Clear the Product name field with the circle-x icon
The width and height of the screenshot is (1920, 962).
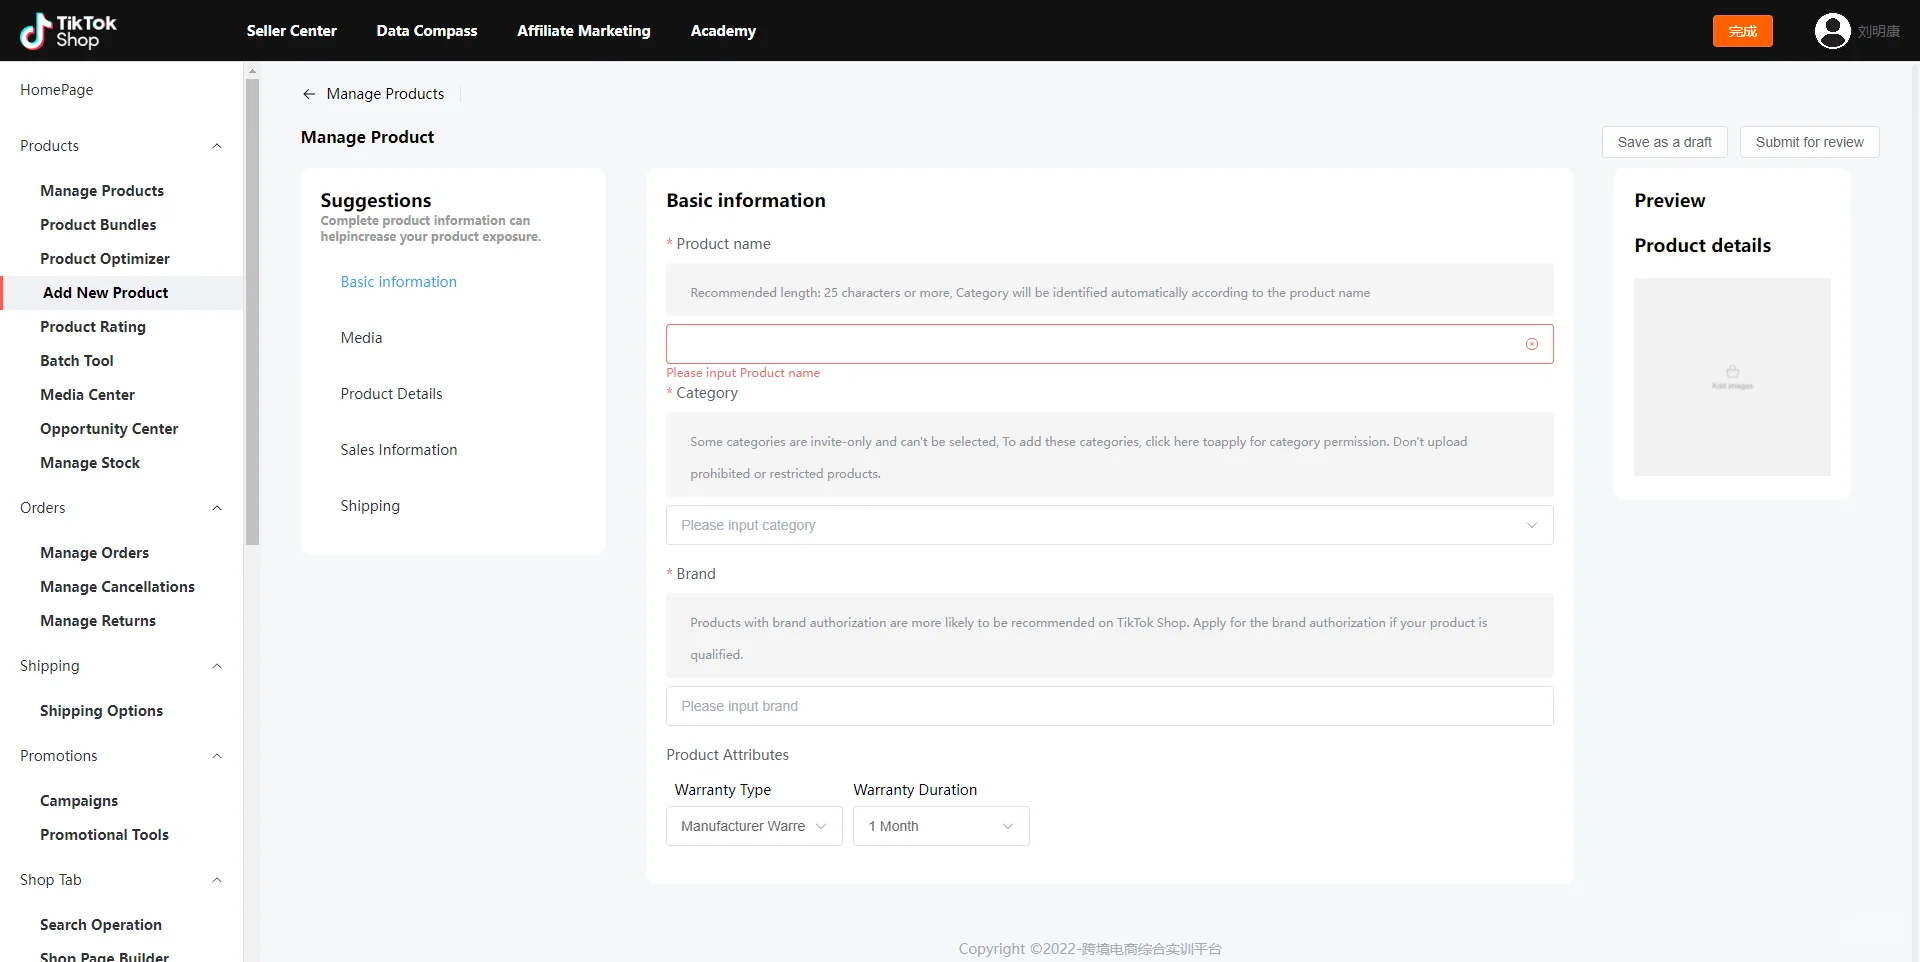tap(1531, 344)
